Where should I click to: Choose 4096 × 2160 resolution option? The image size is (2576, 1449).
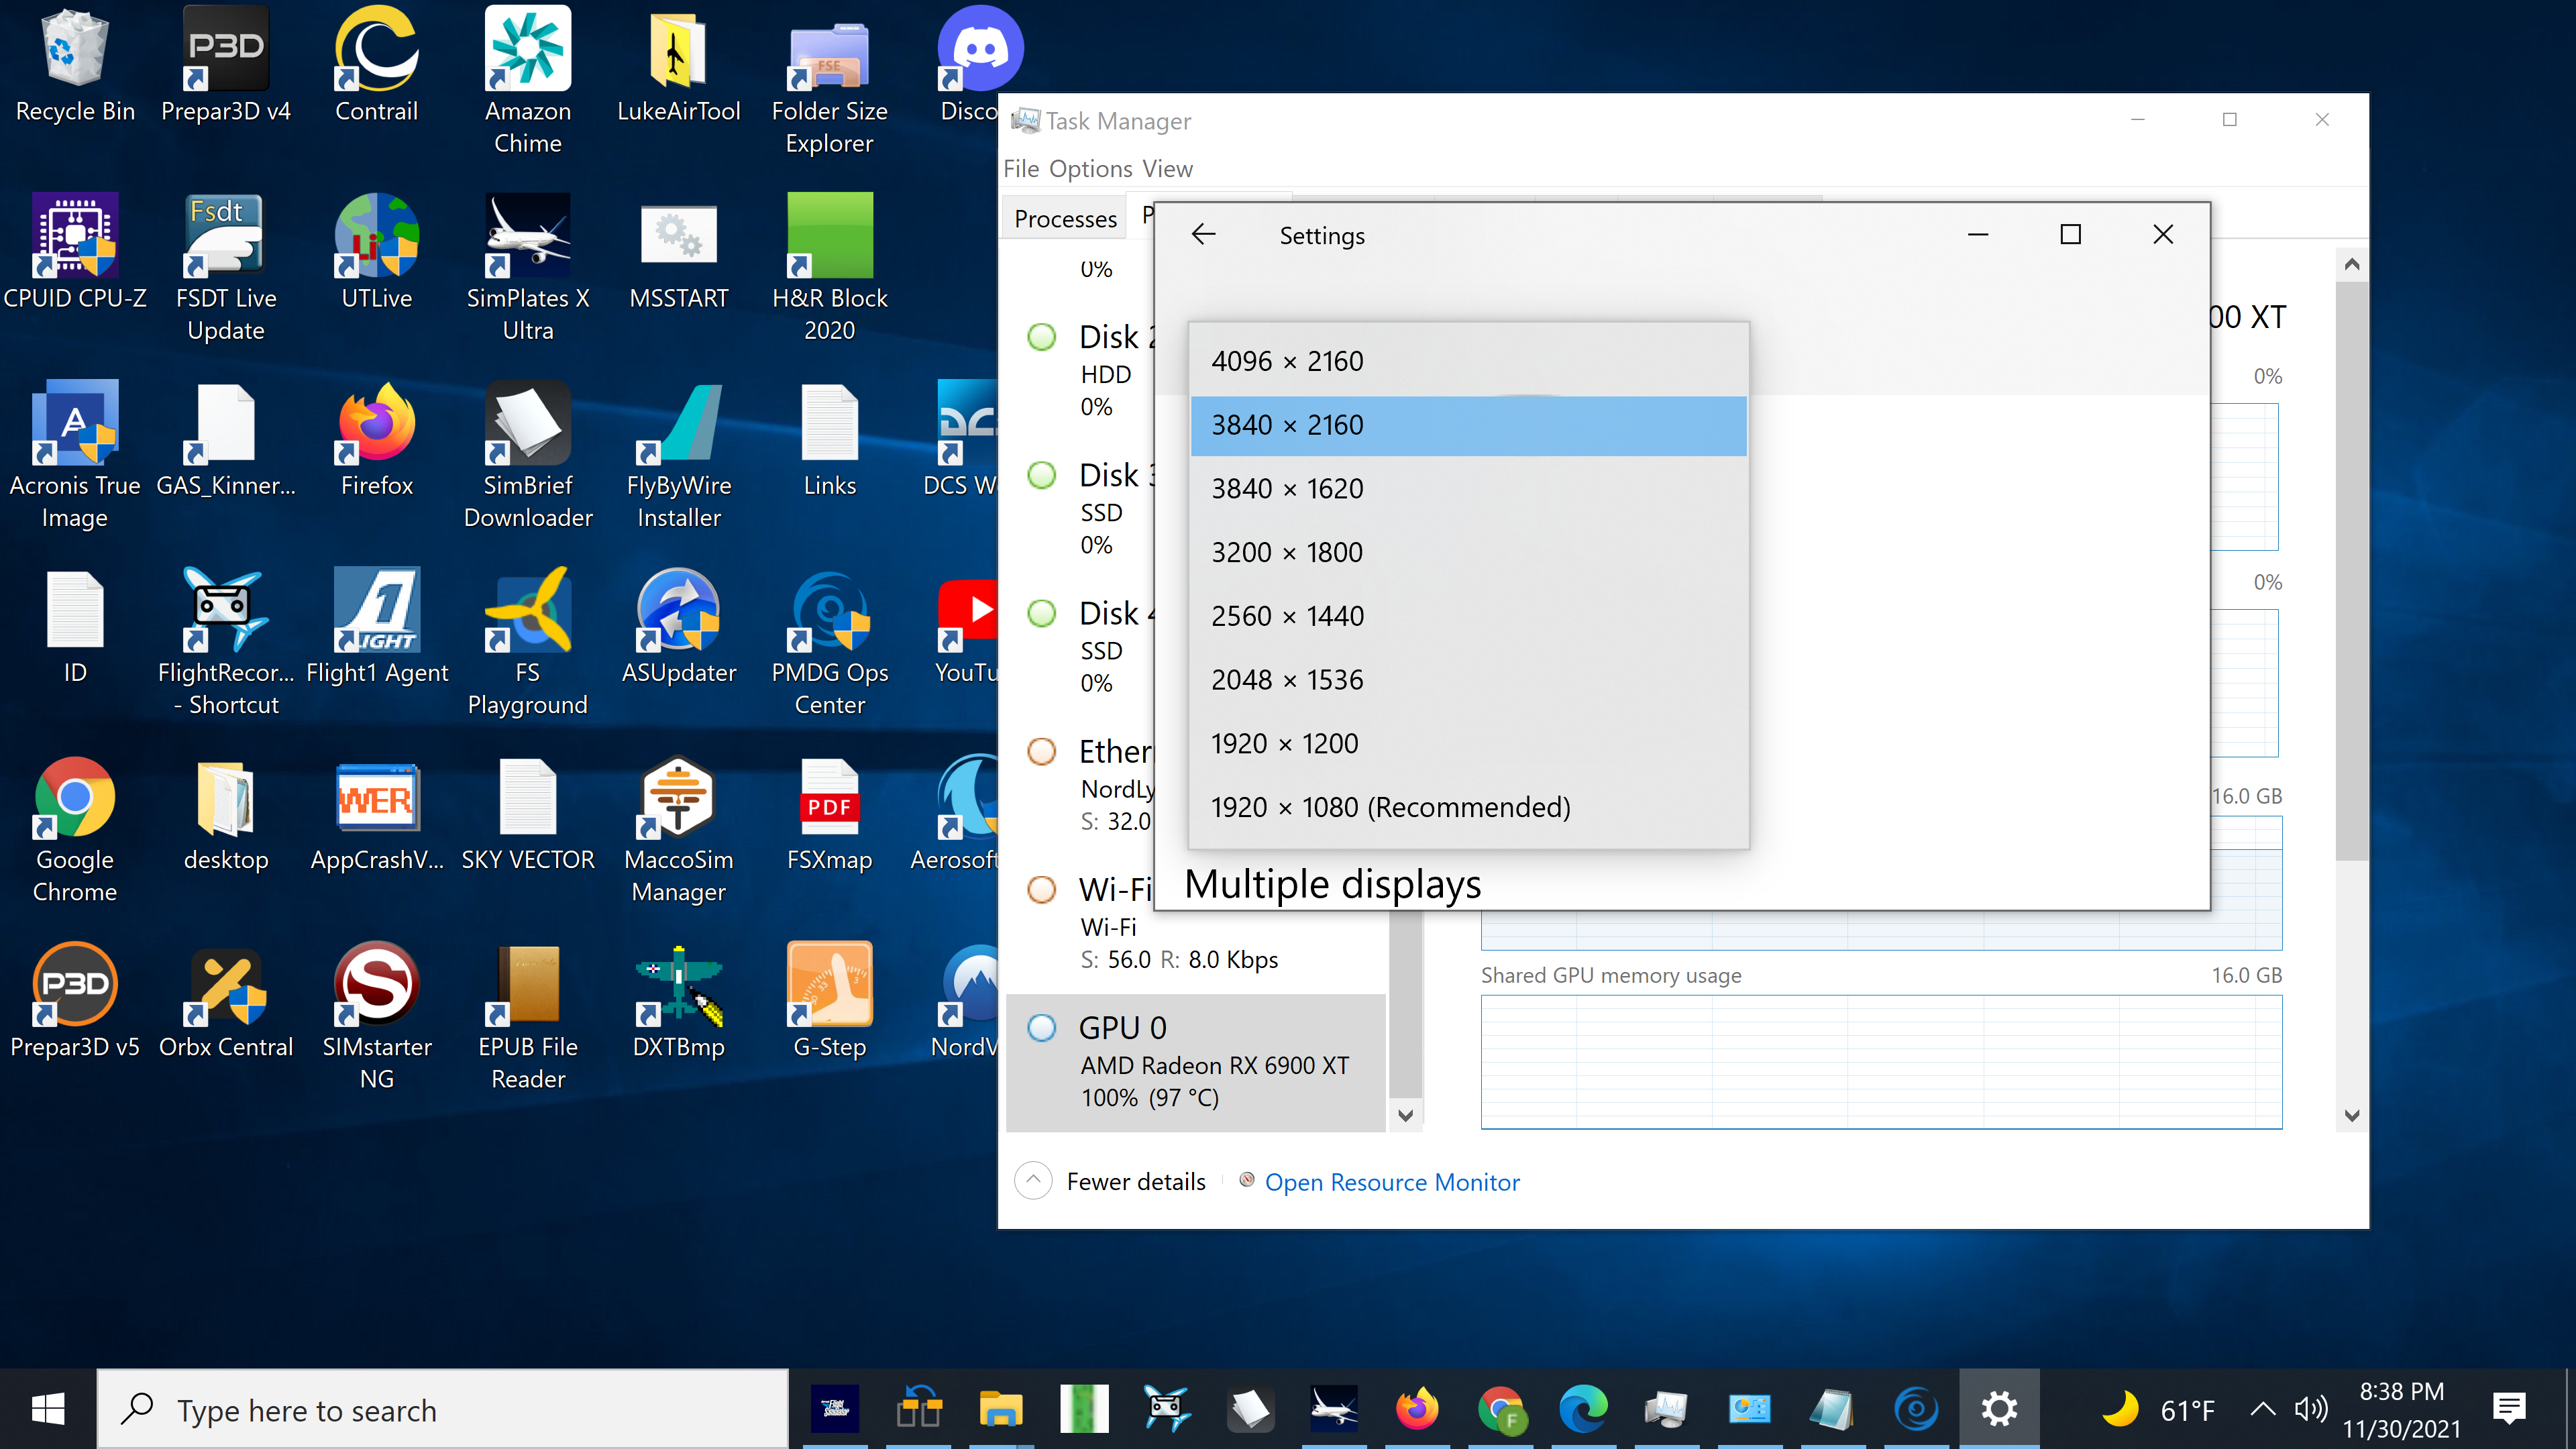[x=1468, y=361]
